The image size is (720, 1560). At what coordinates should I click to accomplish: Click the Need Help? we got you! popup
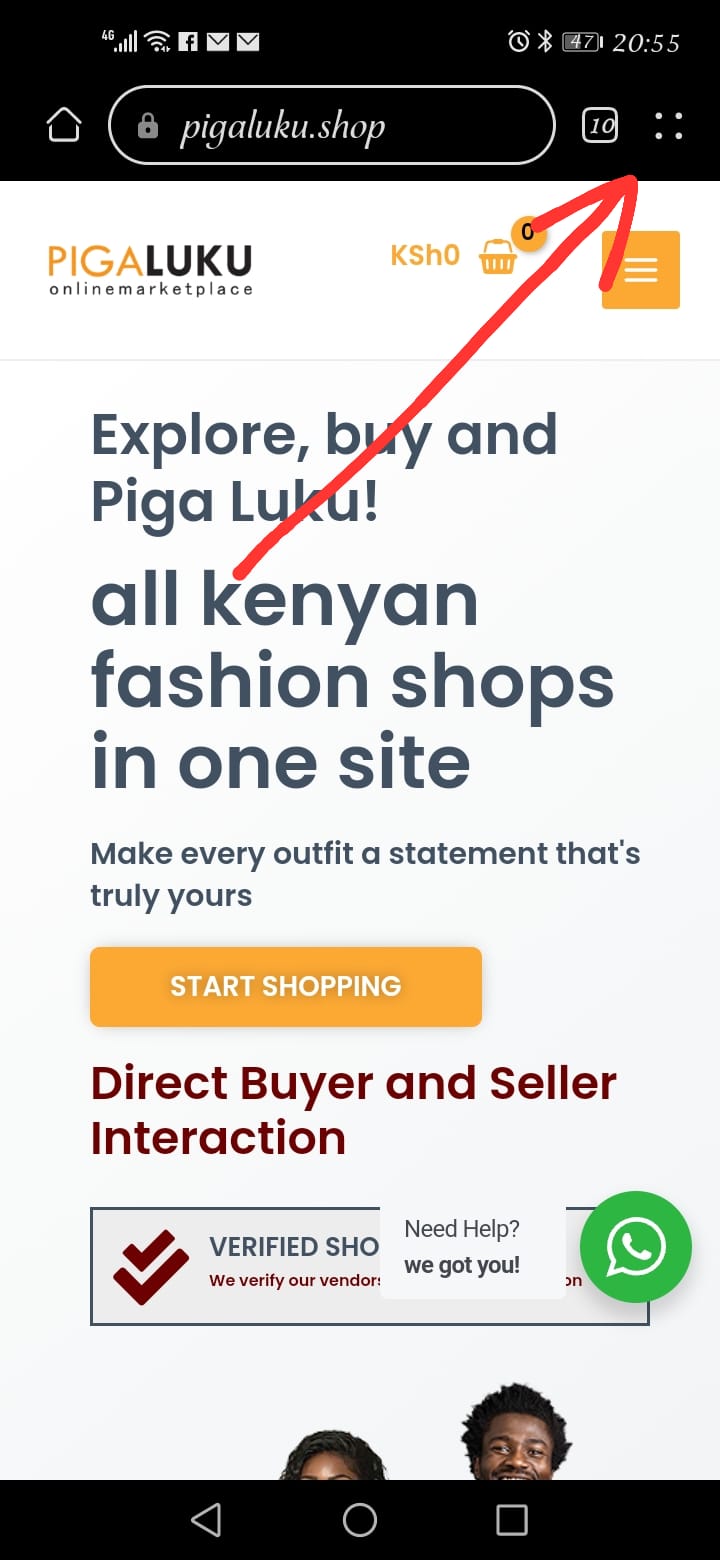click(472, 1247)
